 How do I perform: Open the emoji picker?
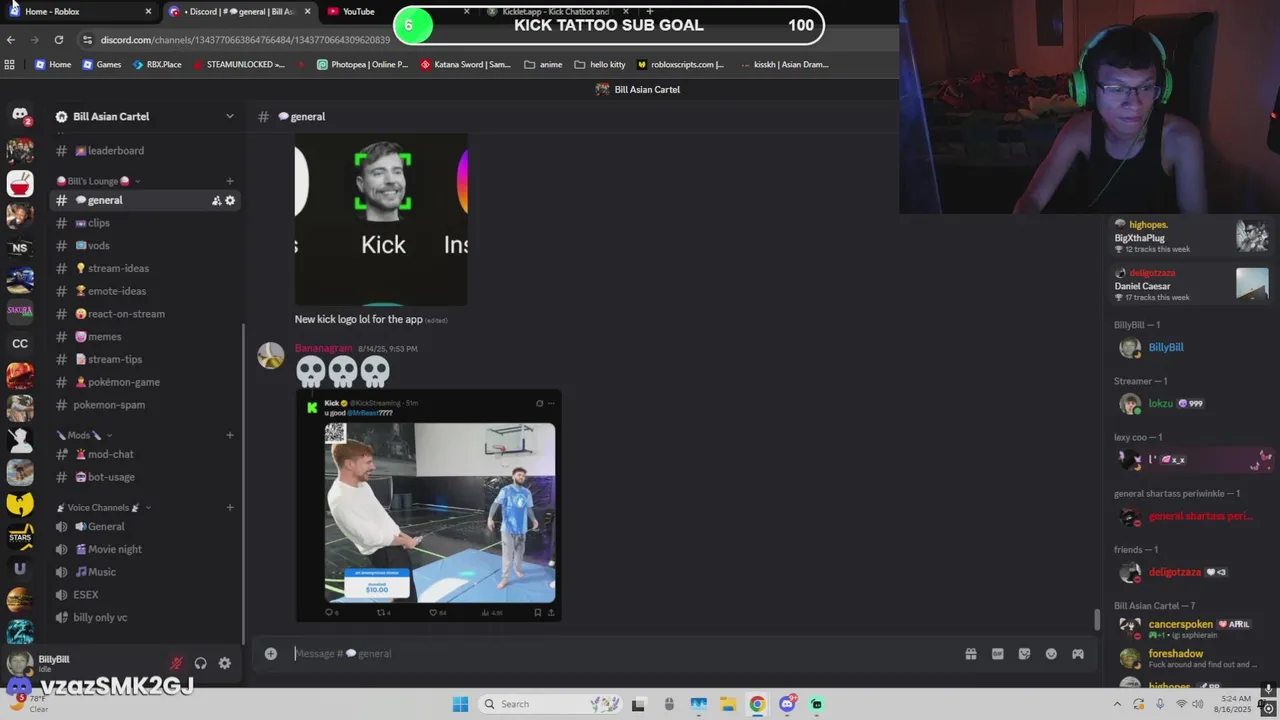click(1051, 654)
